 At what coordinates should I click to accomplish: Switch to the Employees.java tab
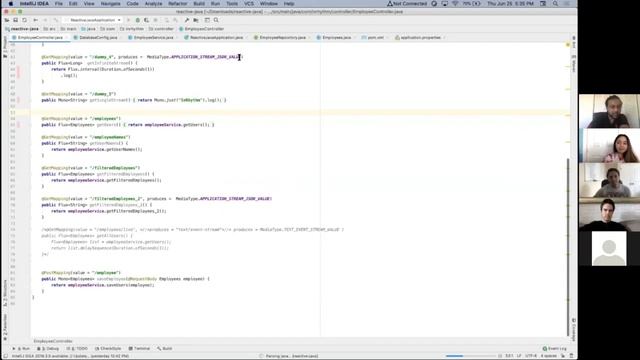(336, 38)
